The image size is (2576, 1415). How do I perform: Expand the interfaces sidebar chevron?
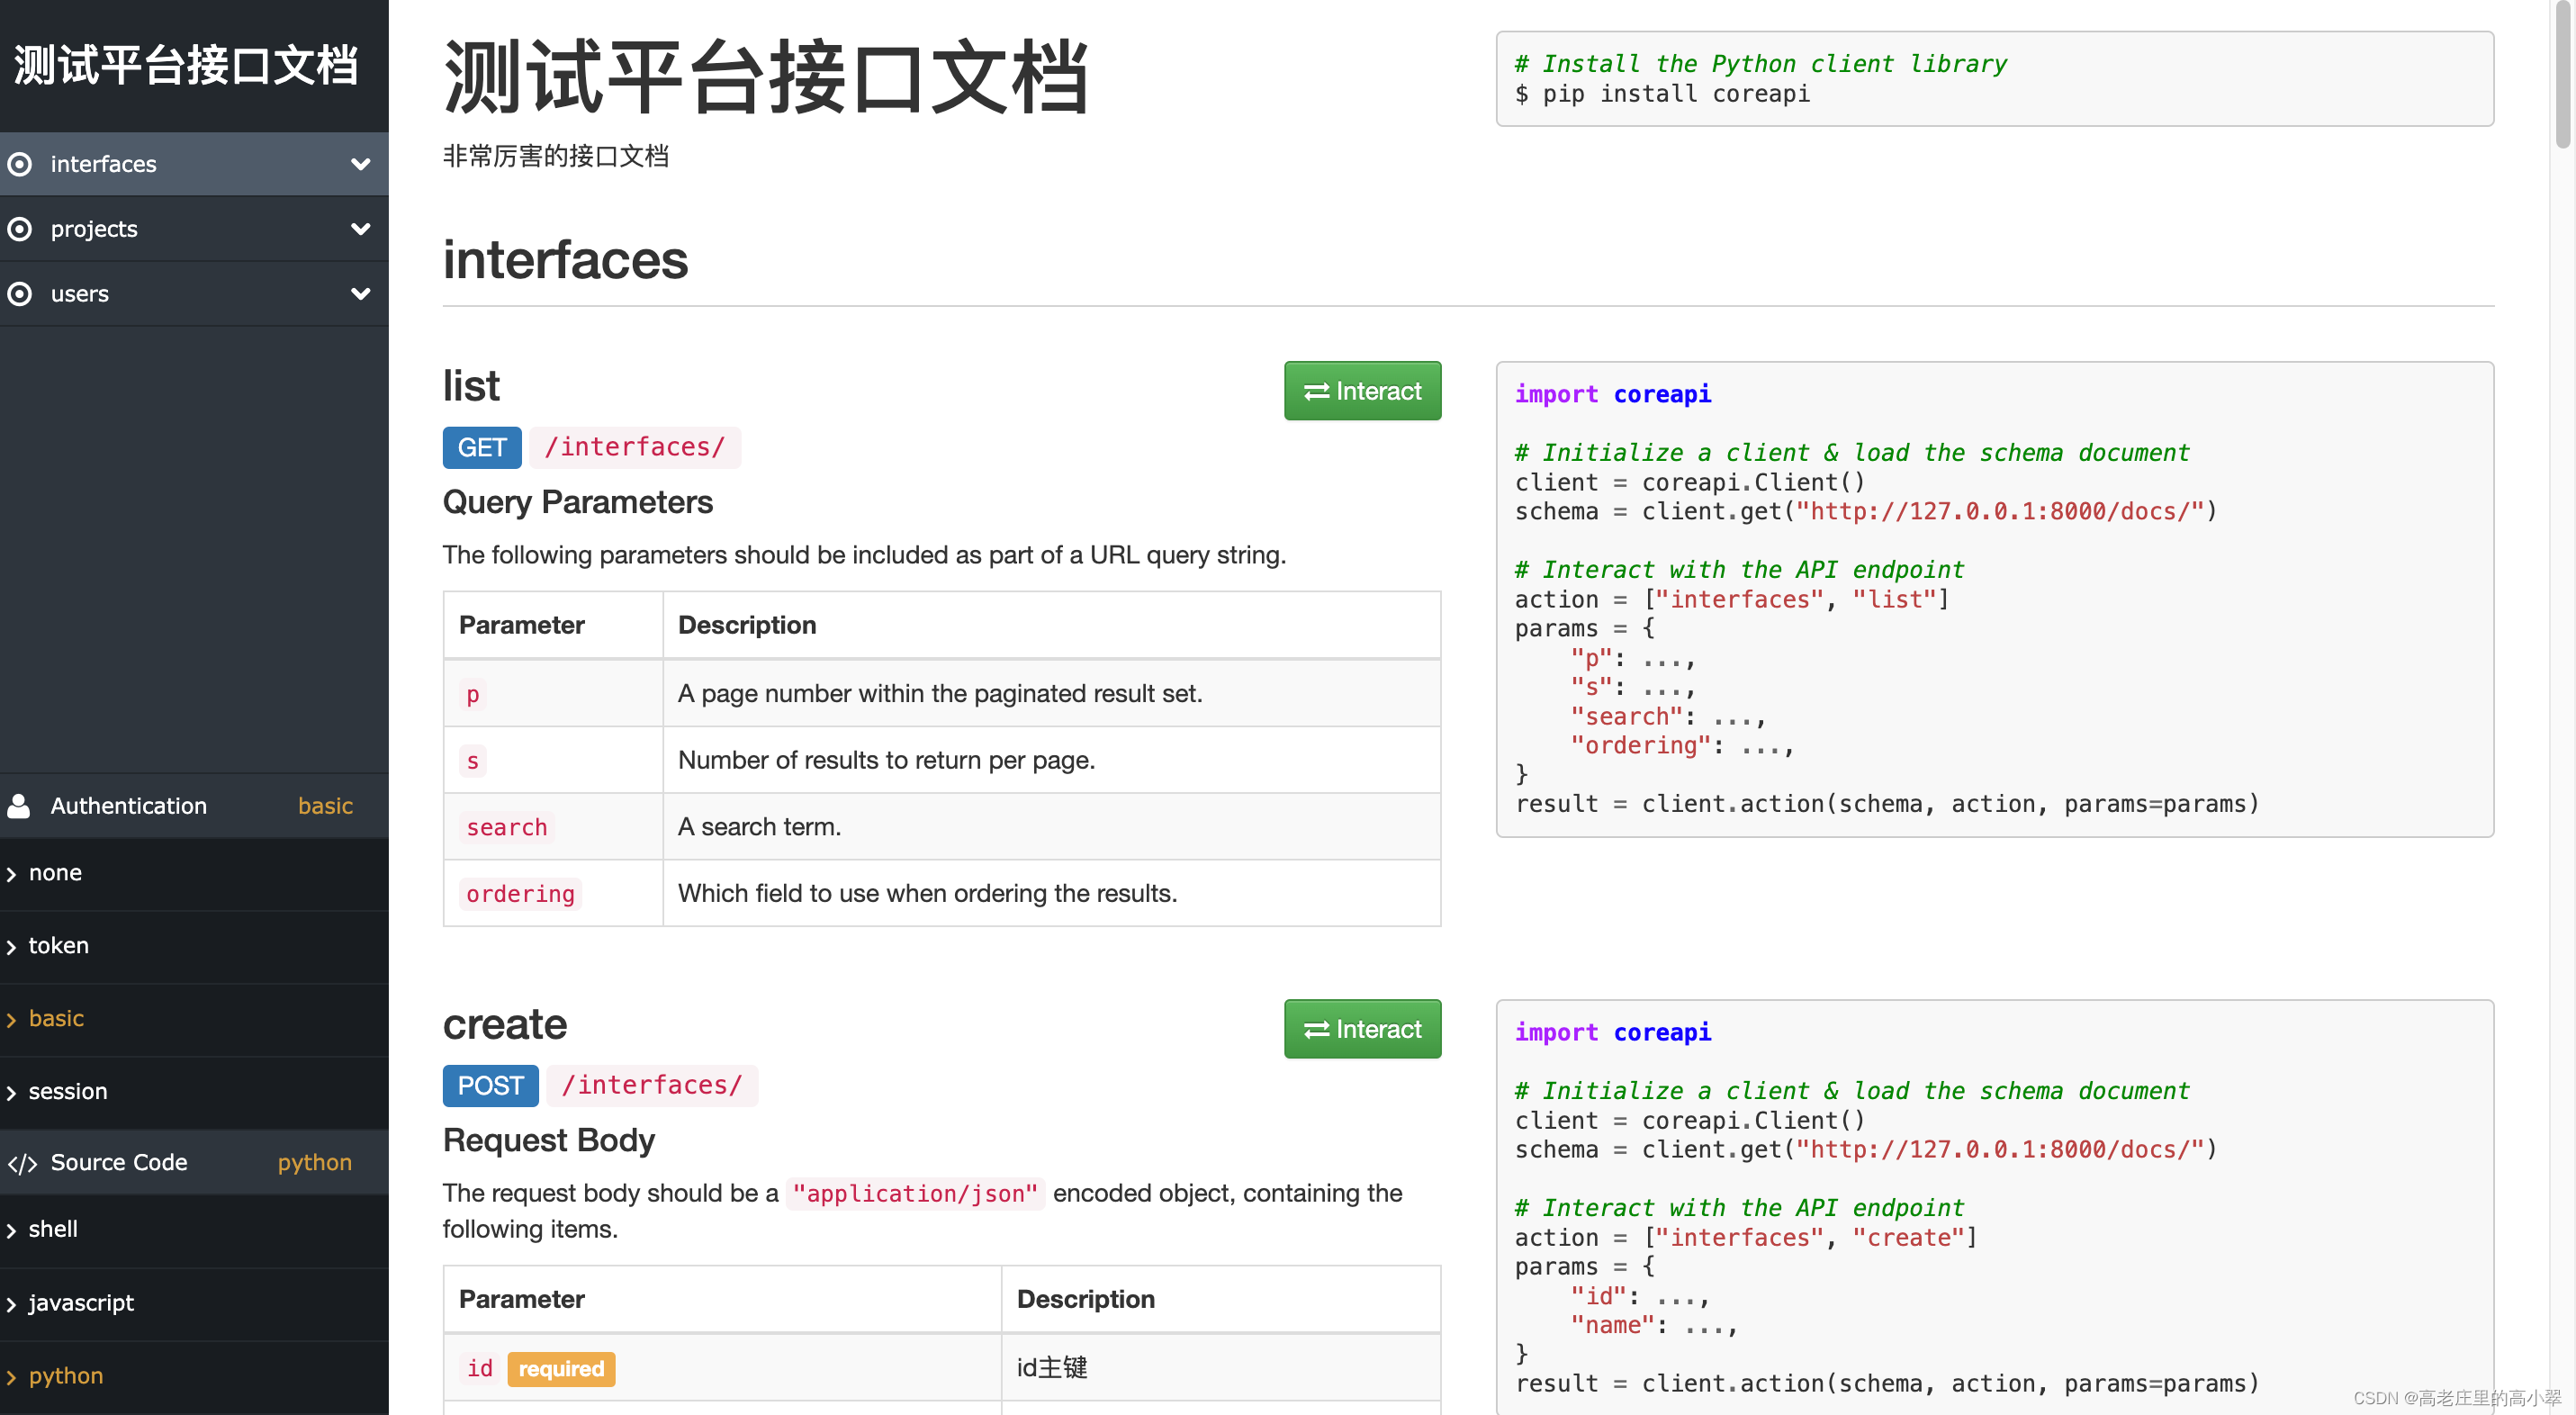click(361, 164)
